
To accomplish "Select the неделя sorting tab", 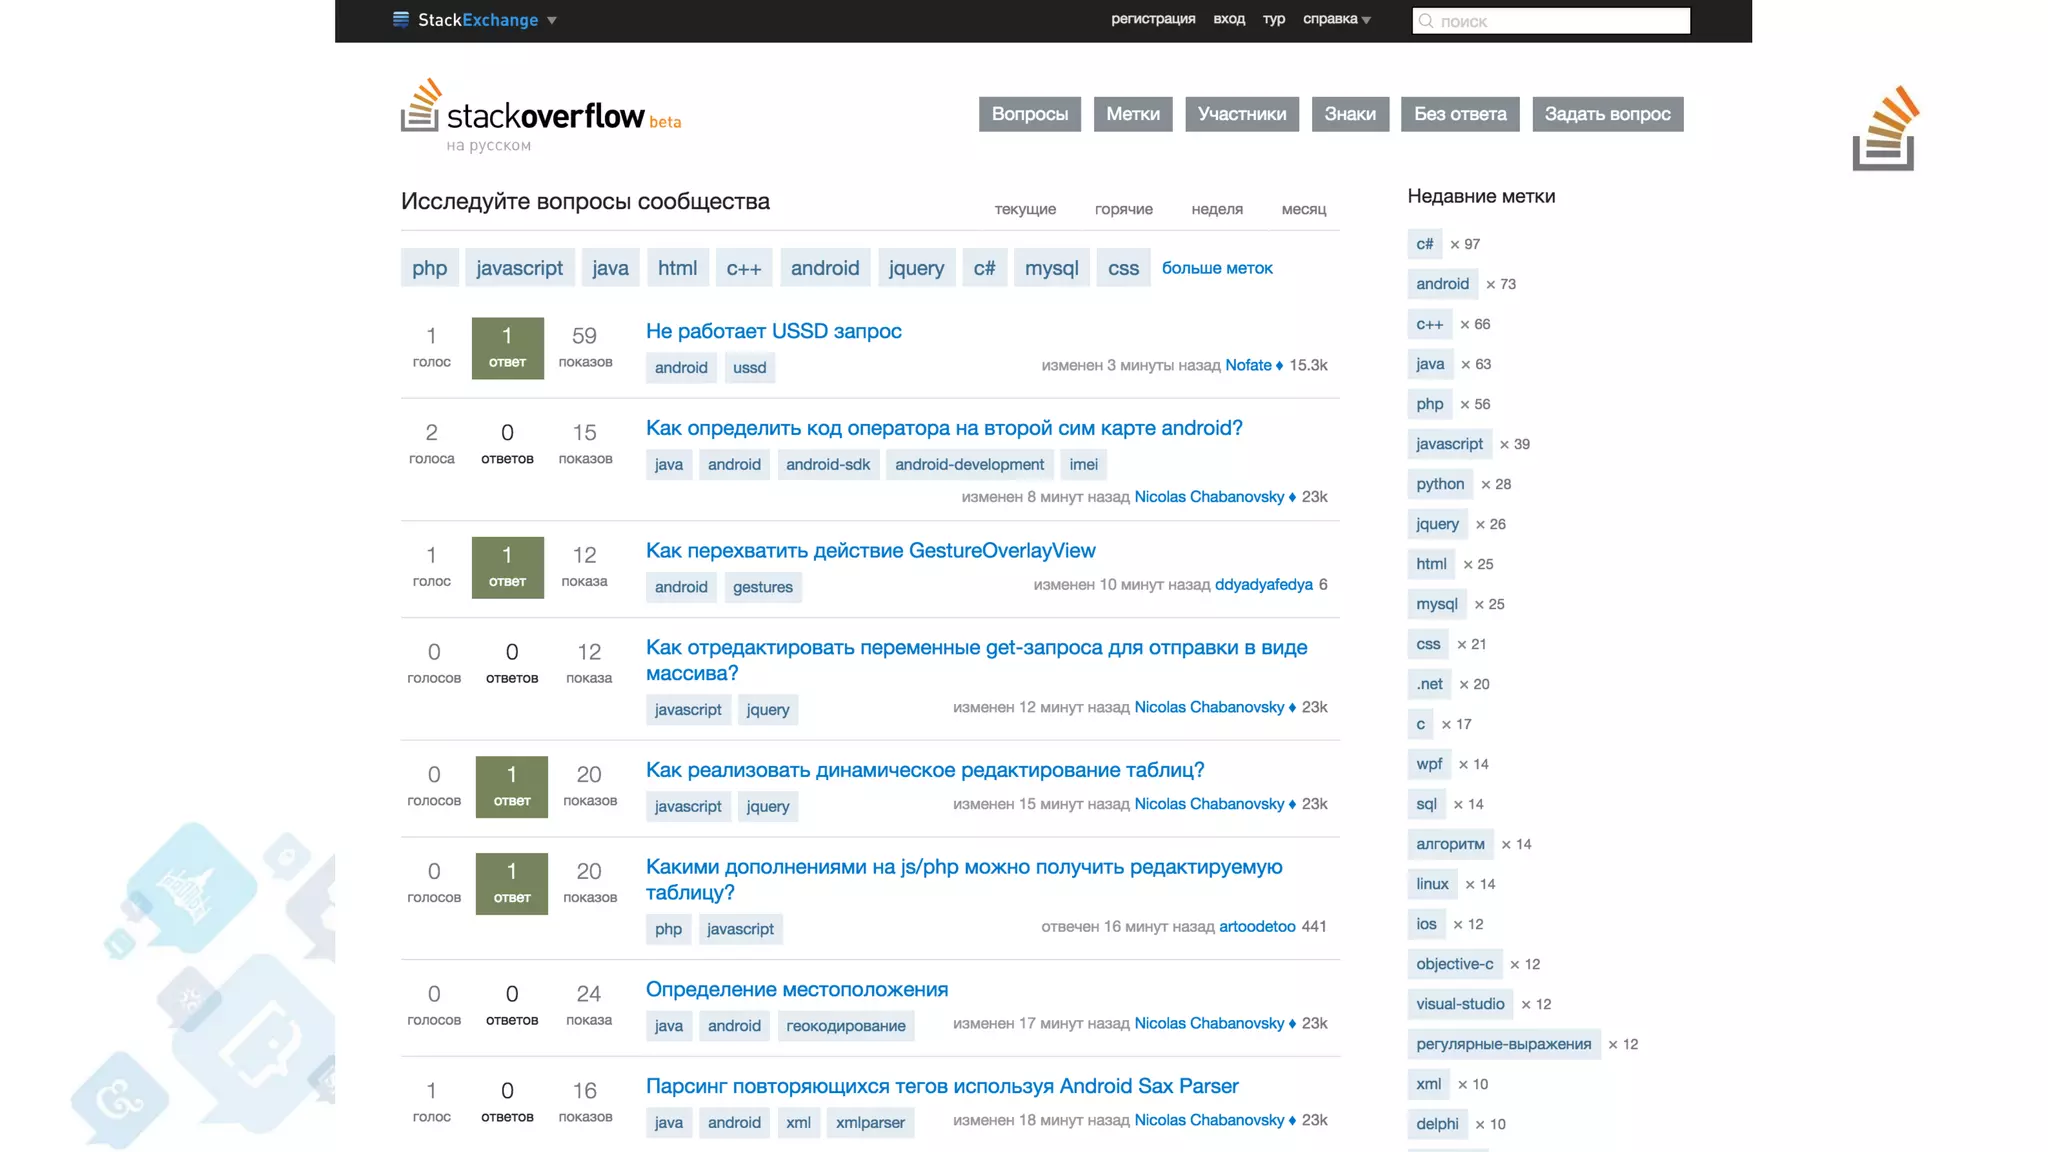I will [1216, 209].
